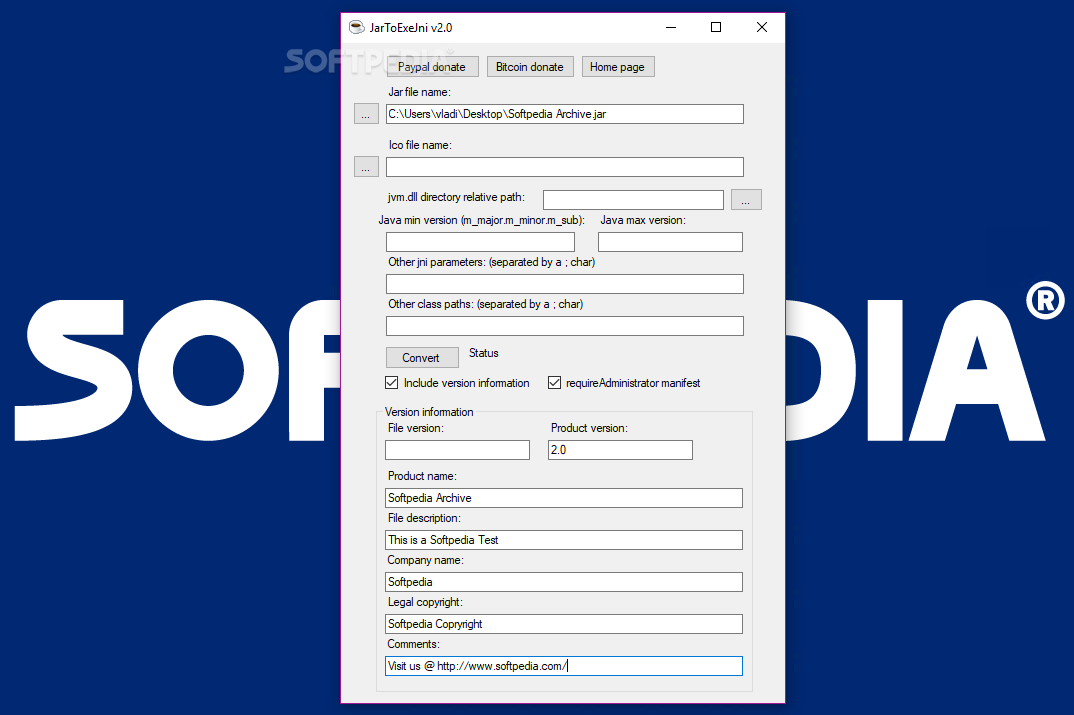Focus the Java max version field
The height and width of the screenshot is (715, 1074).
[x=670, y=242]
